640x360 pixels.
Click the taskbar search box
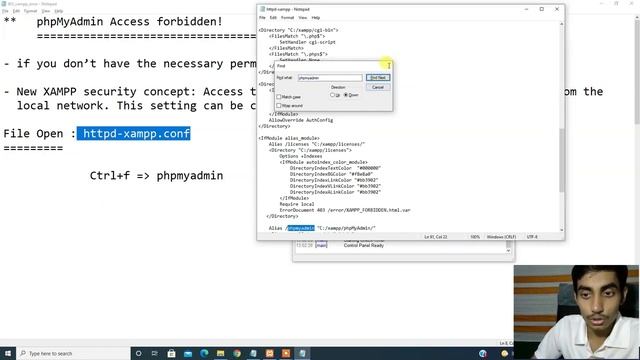click(73, 353)
